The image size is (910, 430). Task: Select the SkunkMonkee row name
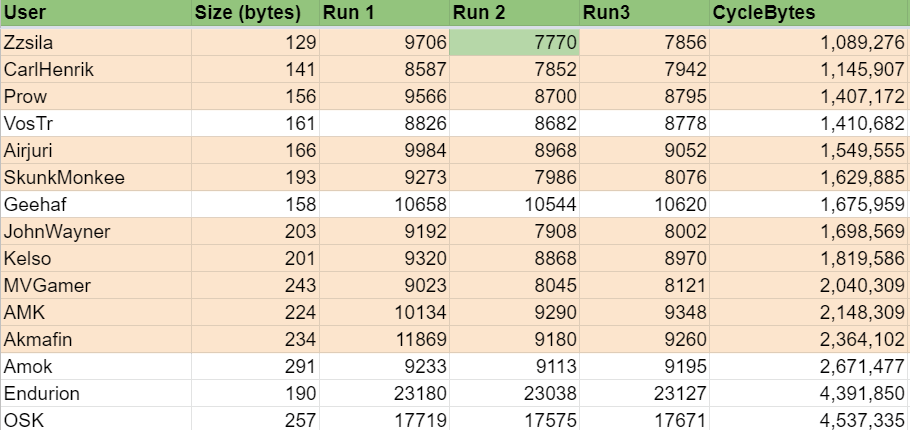(x=96, y=178)
